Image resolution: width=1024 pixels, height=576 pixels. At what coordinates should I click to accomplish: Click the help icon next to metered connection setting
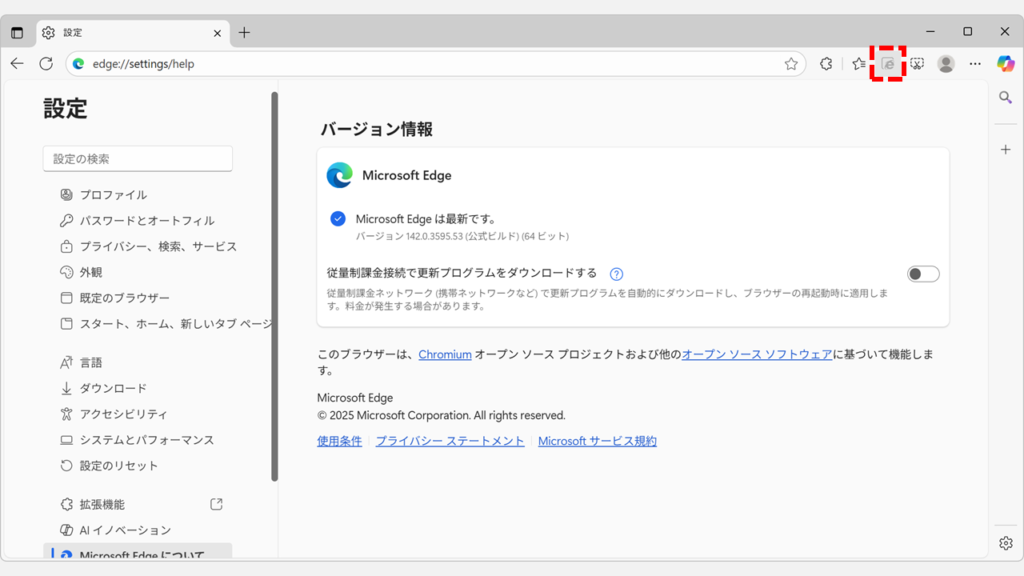click(617, 273)
